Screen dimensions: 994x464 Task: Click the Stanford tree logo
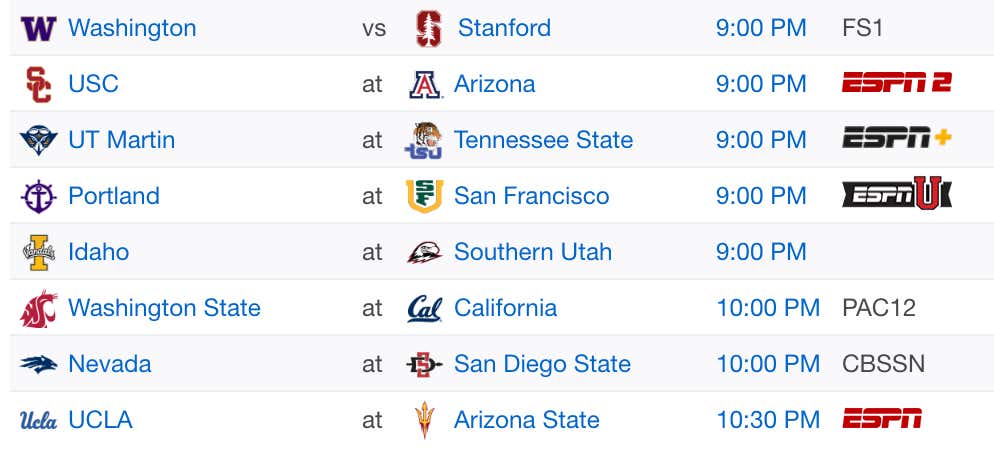click(429, 29)
